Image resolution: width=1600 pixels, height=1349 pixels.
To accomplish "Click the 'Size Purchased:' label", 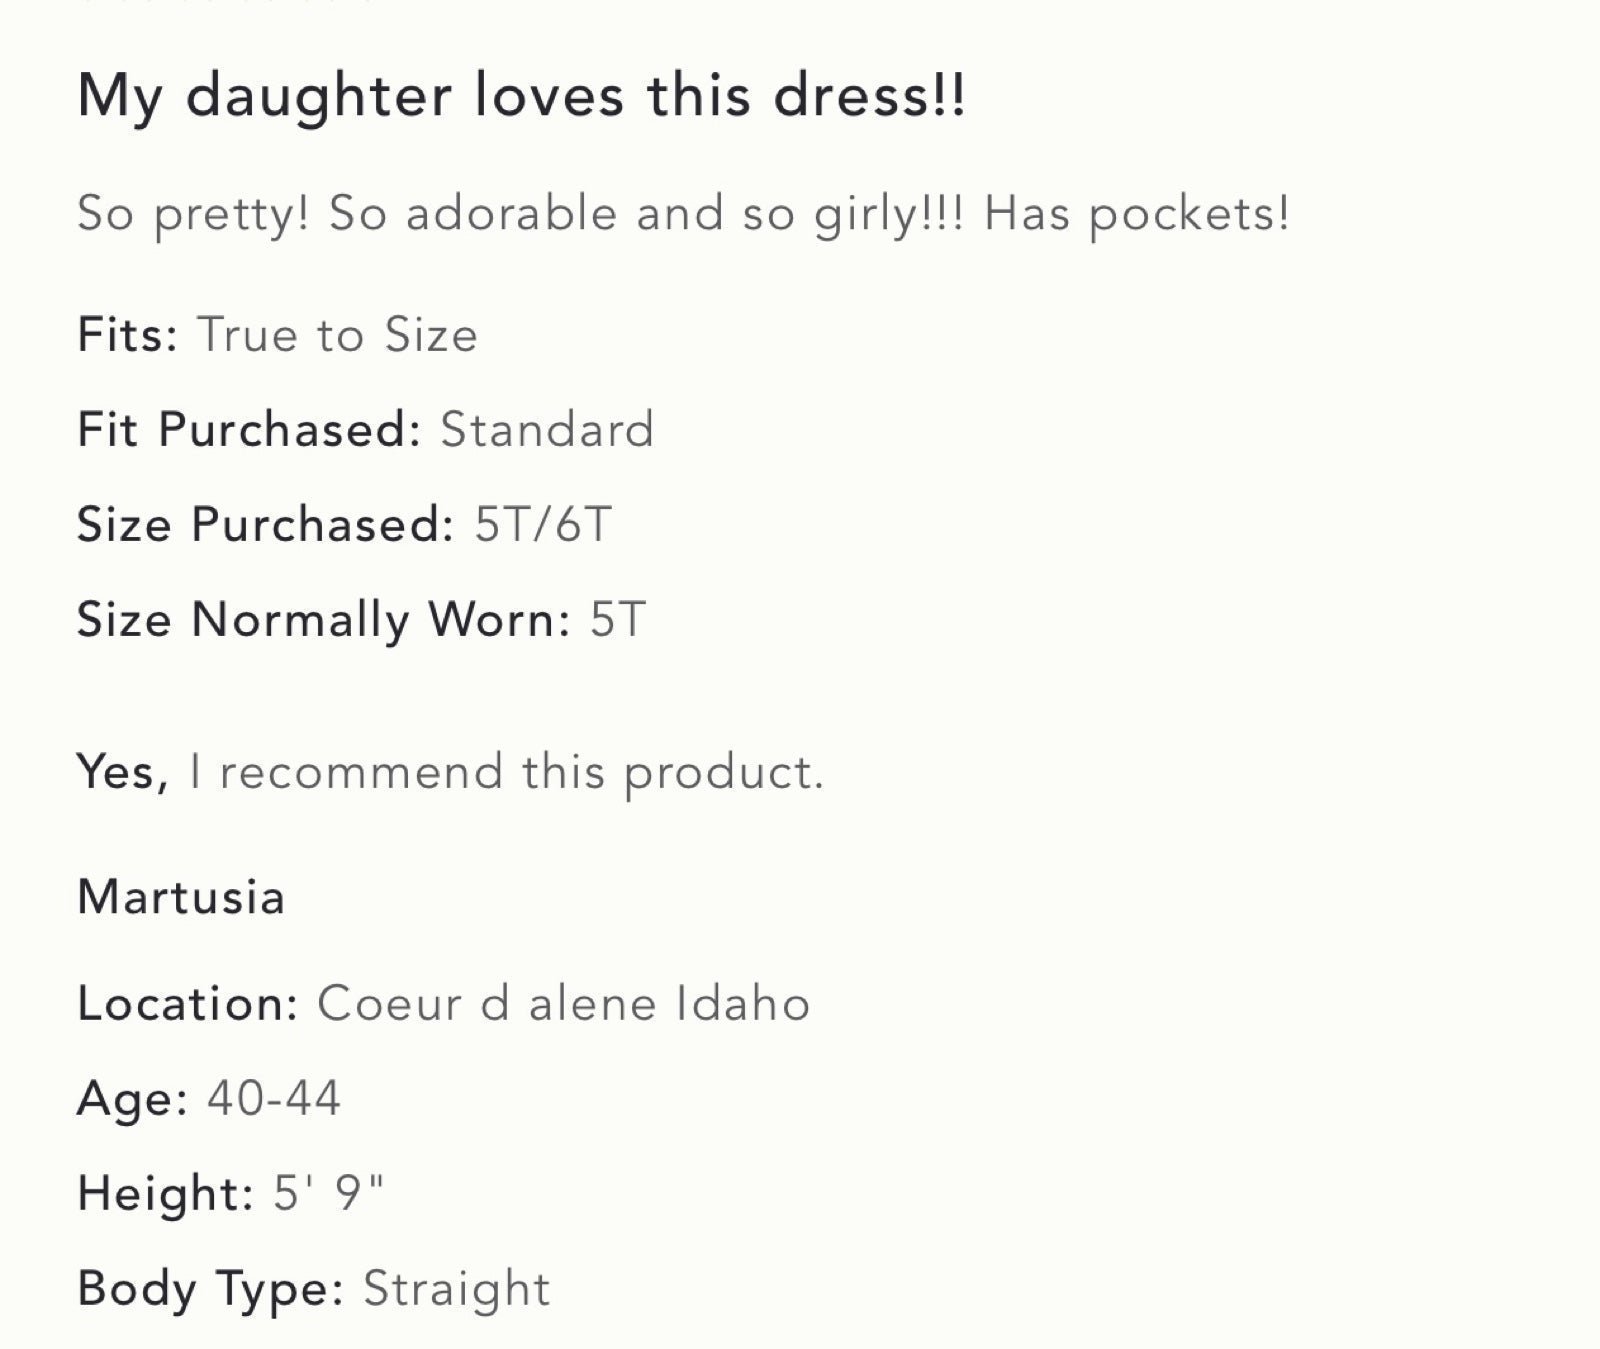I will pyautogui.click(x=266, y=524).
